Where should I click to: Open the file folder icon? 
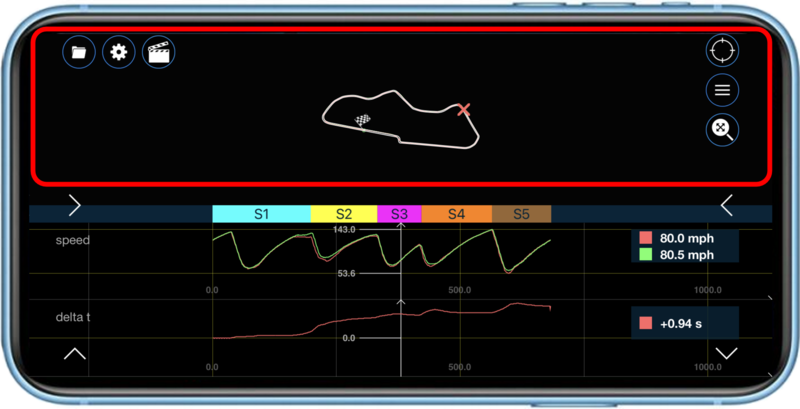click(x=79, y=52)
